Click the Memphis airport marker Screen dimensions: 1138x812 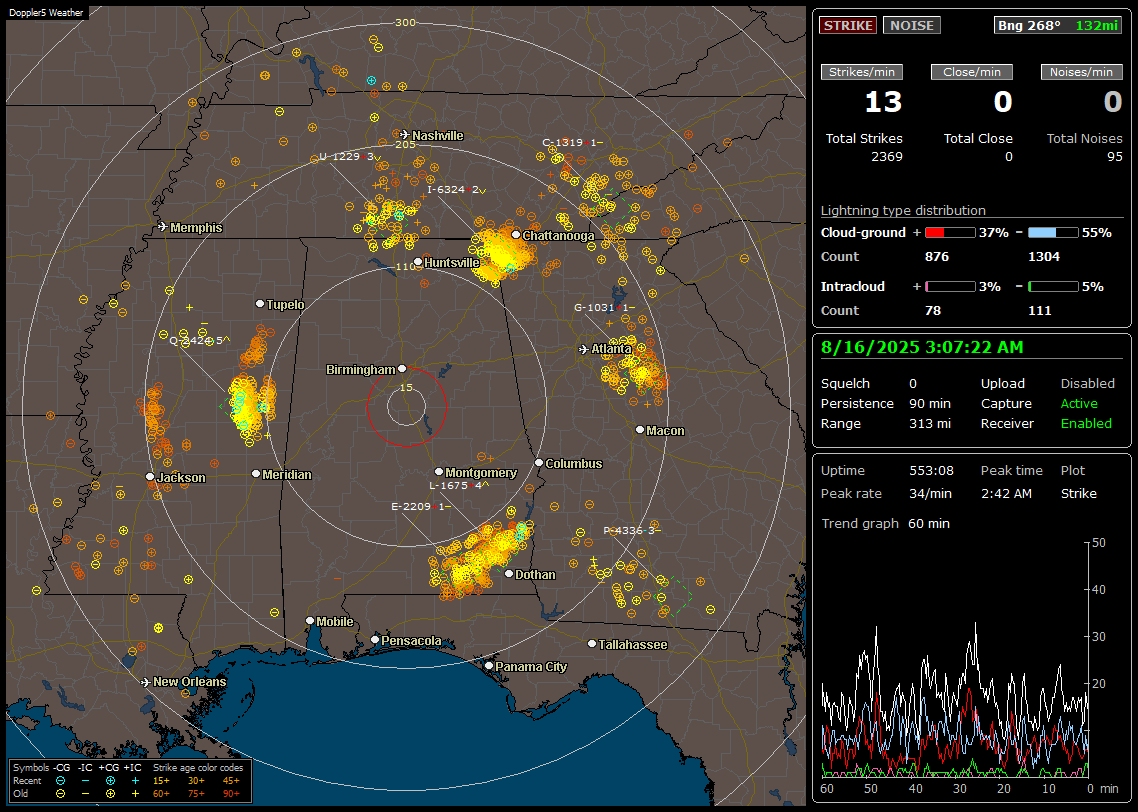click(x=163, y=227)
